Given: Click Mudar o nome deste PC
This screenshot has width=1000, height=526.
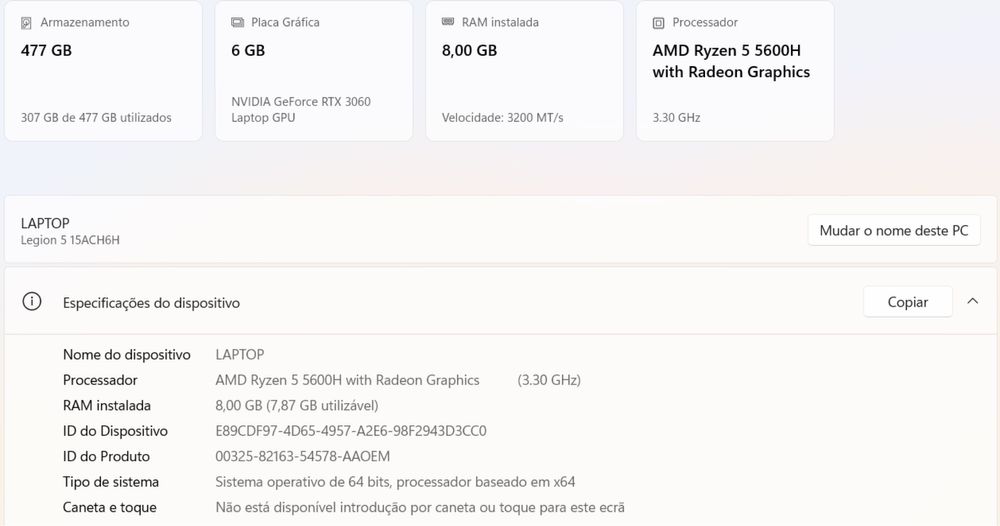Looking at the screenshot, I should 893,231.
